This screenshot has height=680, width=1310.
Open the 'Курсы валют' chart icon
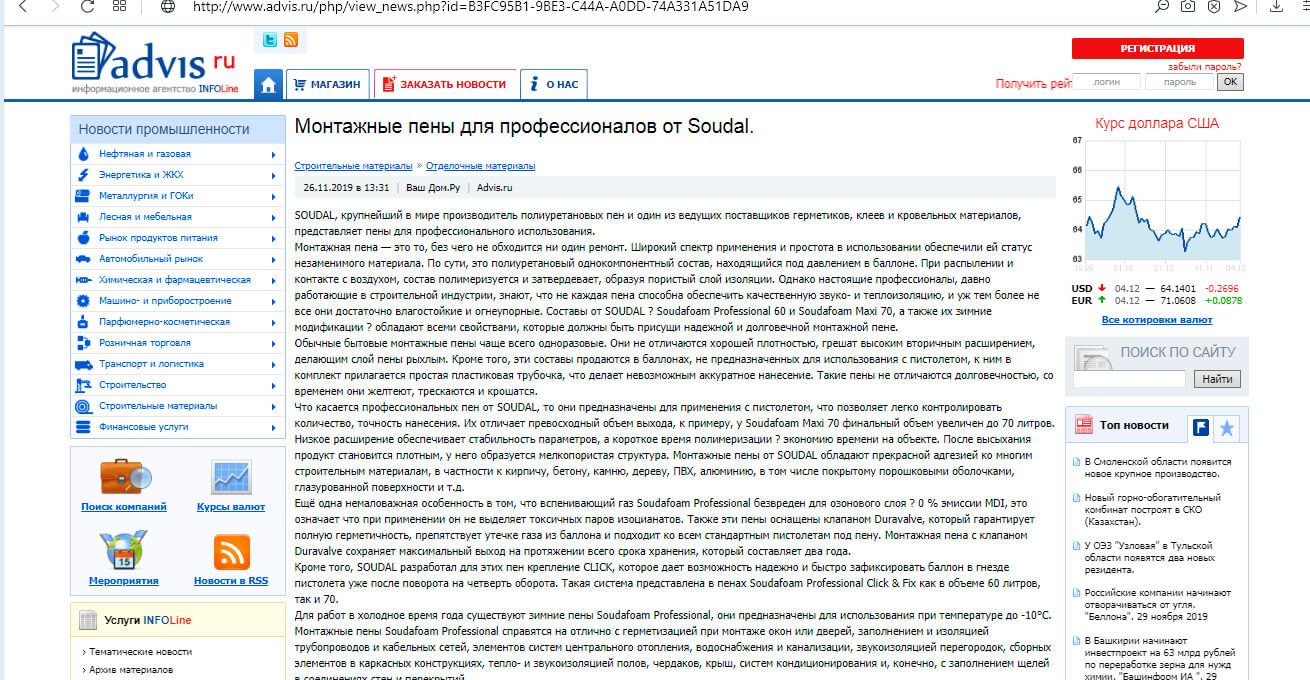click(x=231, y=477)
